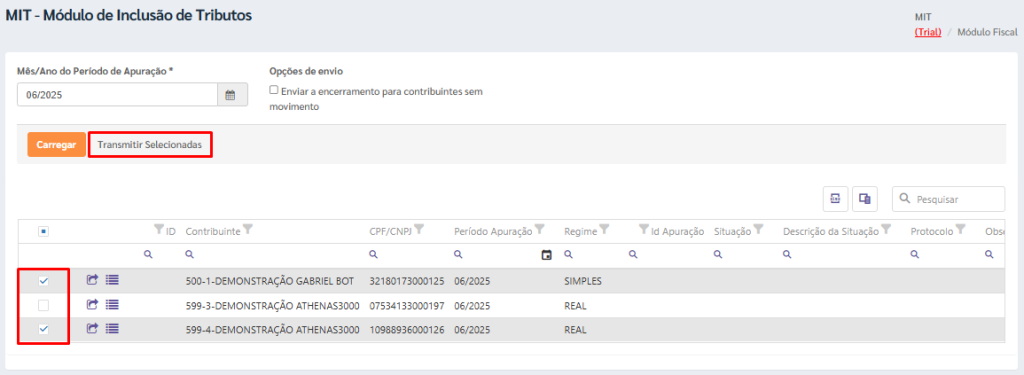Open the filter on the Situação column
The width and height of the screenshot is (1024, 375).
(x=758, y=229)
